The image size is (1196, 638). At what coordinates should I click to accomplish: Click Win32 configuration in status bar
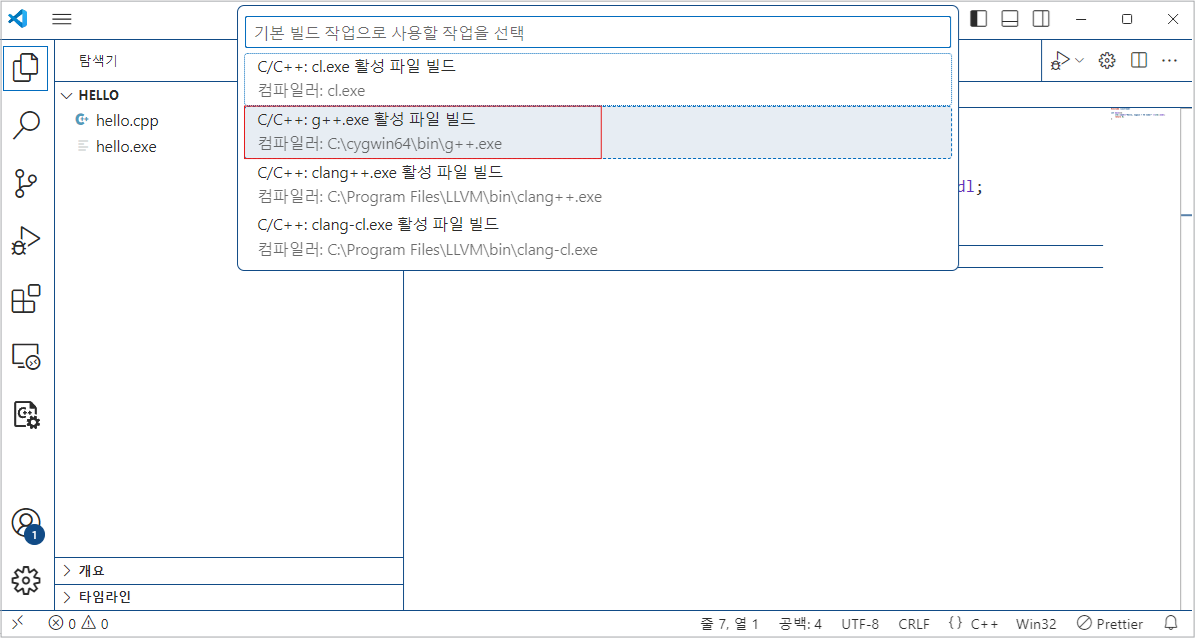coord(1036,624)
